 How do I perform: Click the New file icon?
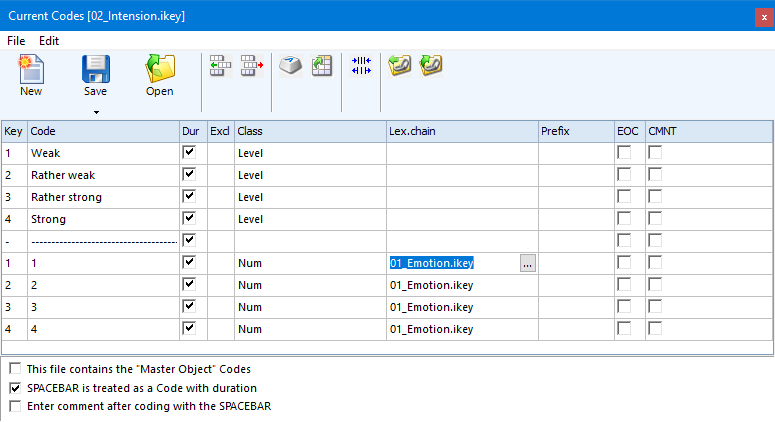(x=31, y=70)
